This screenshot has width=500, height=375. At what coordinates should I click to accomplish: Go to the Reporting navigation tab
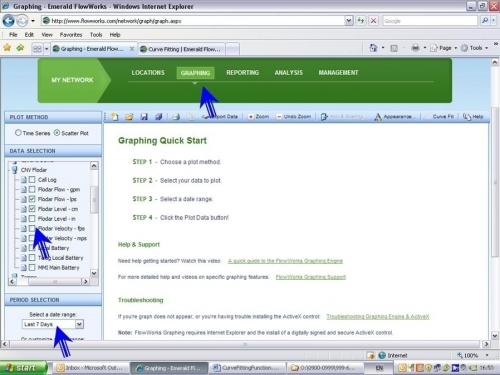[243, 73]
